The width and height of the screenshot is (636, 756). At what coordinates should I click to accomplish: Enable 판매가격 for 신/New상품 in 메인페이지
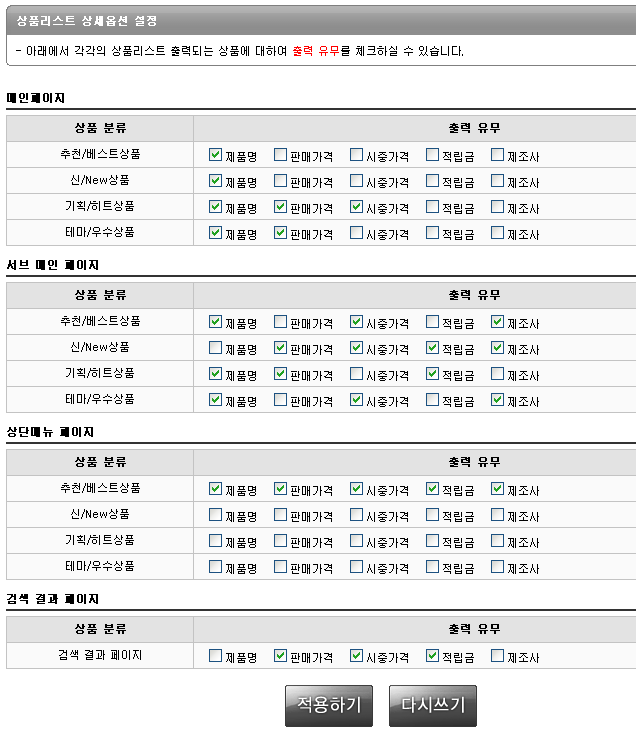[x=281, y=181]
